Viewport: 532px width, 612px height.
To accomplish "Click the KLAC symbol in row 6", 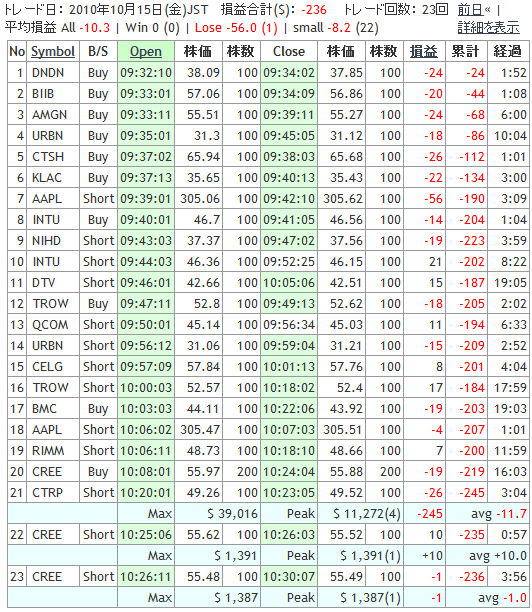I will click(x=46, y=178).
